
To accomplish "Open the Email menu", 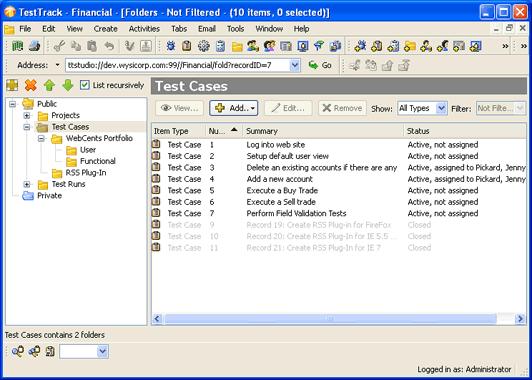I will point(207,29).
